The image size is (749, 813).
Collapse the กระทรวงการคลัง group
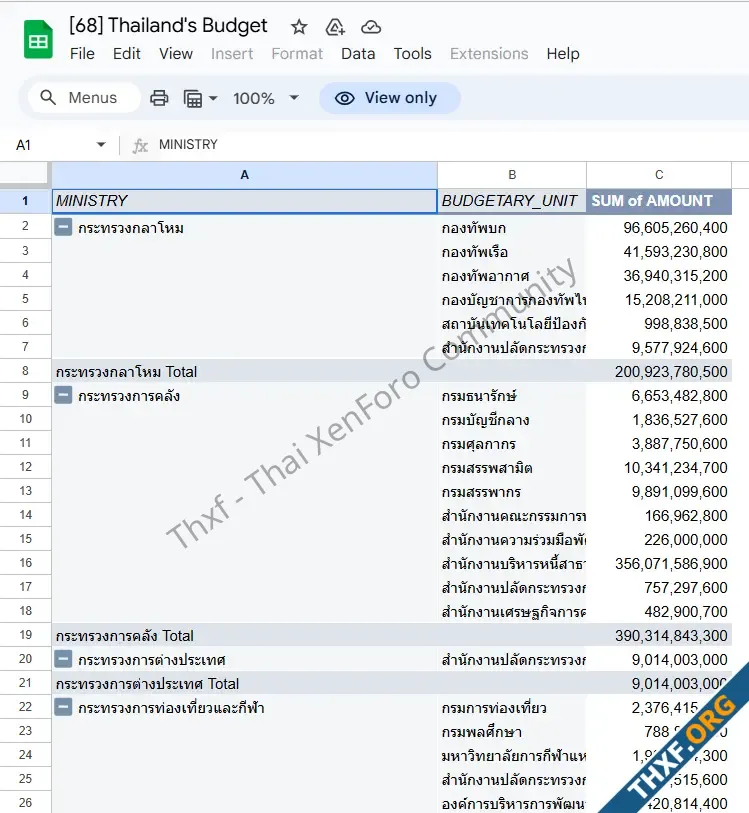pyautogui.click(x=63, y=396)
